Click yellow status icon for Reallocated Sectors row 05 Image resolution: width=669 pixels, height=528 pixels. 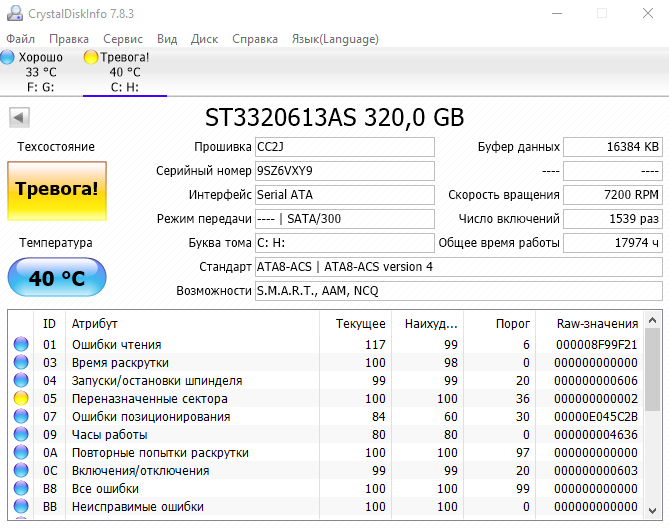coord(21,399)
